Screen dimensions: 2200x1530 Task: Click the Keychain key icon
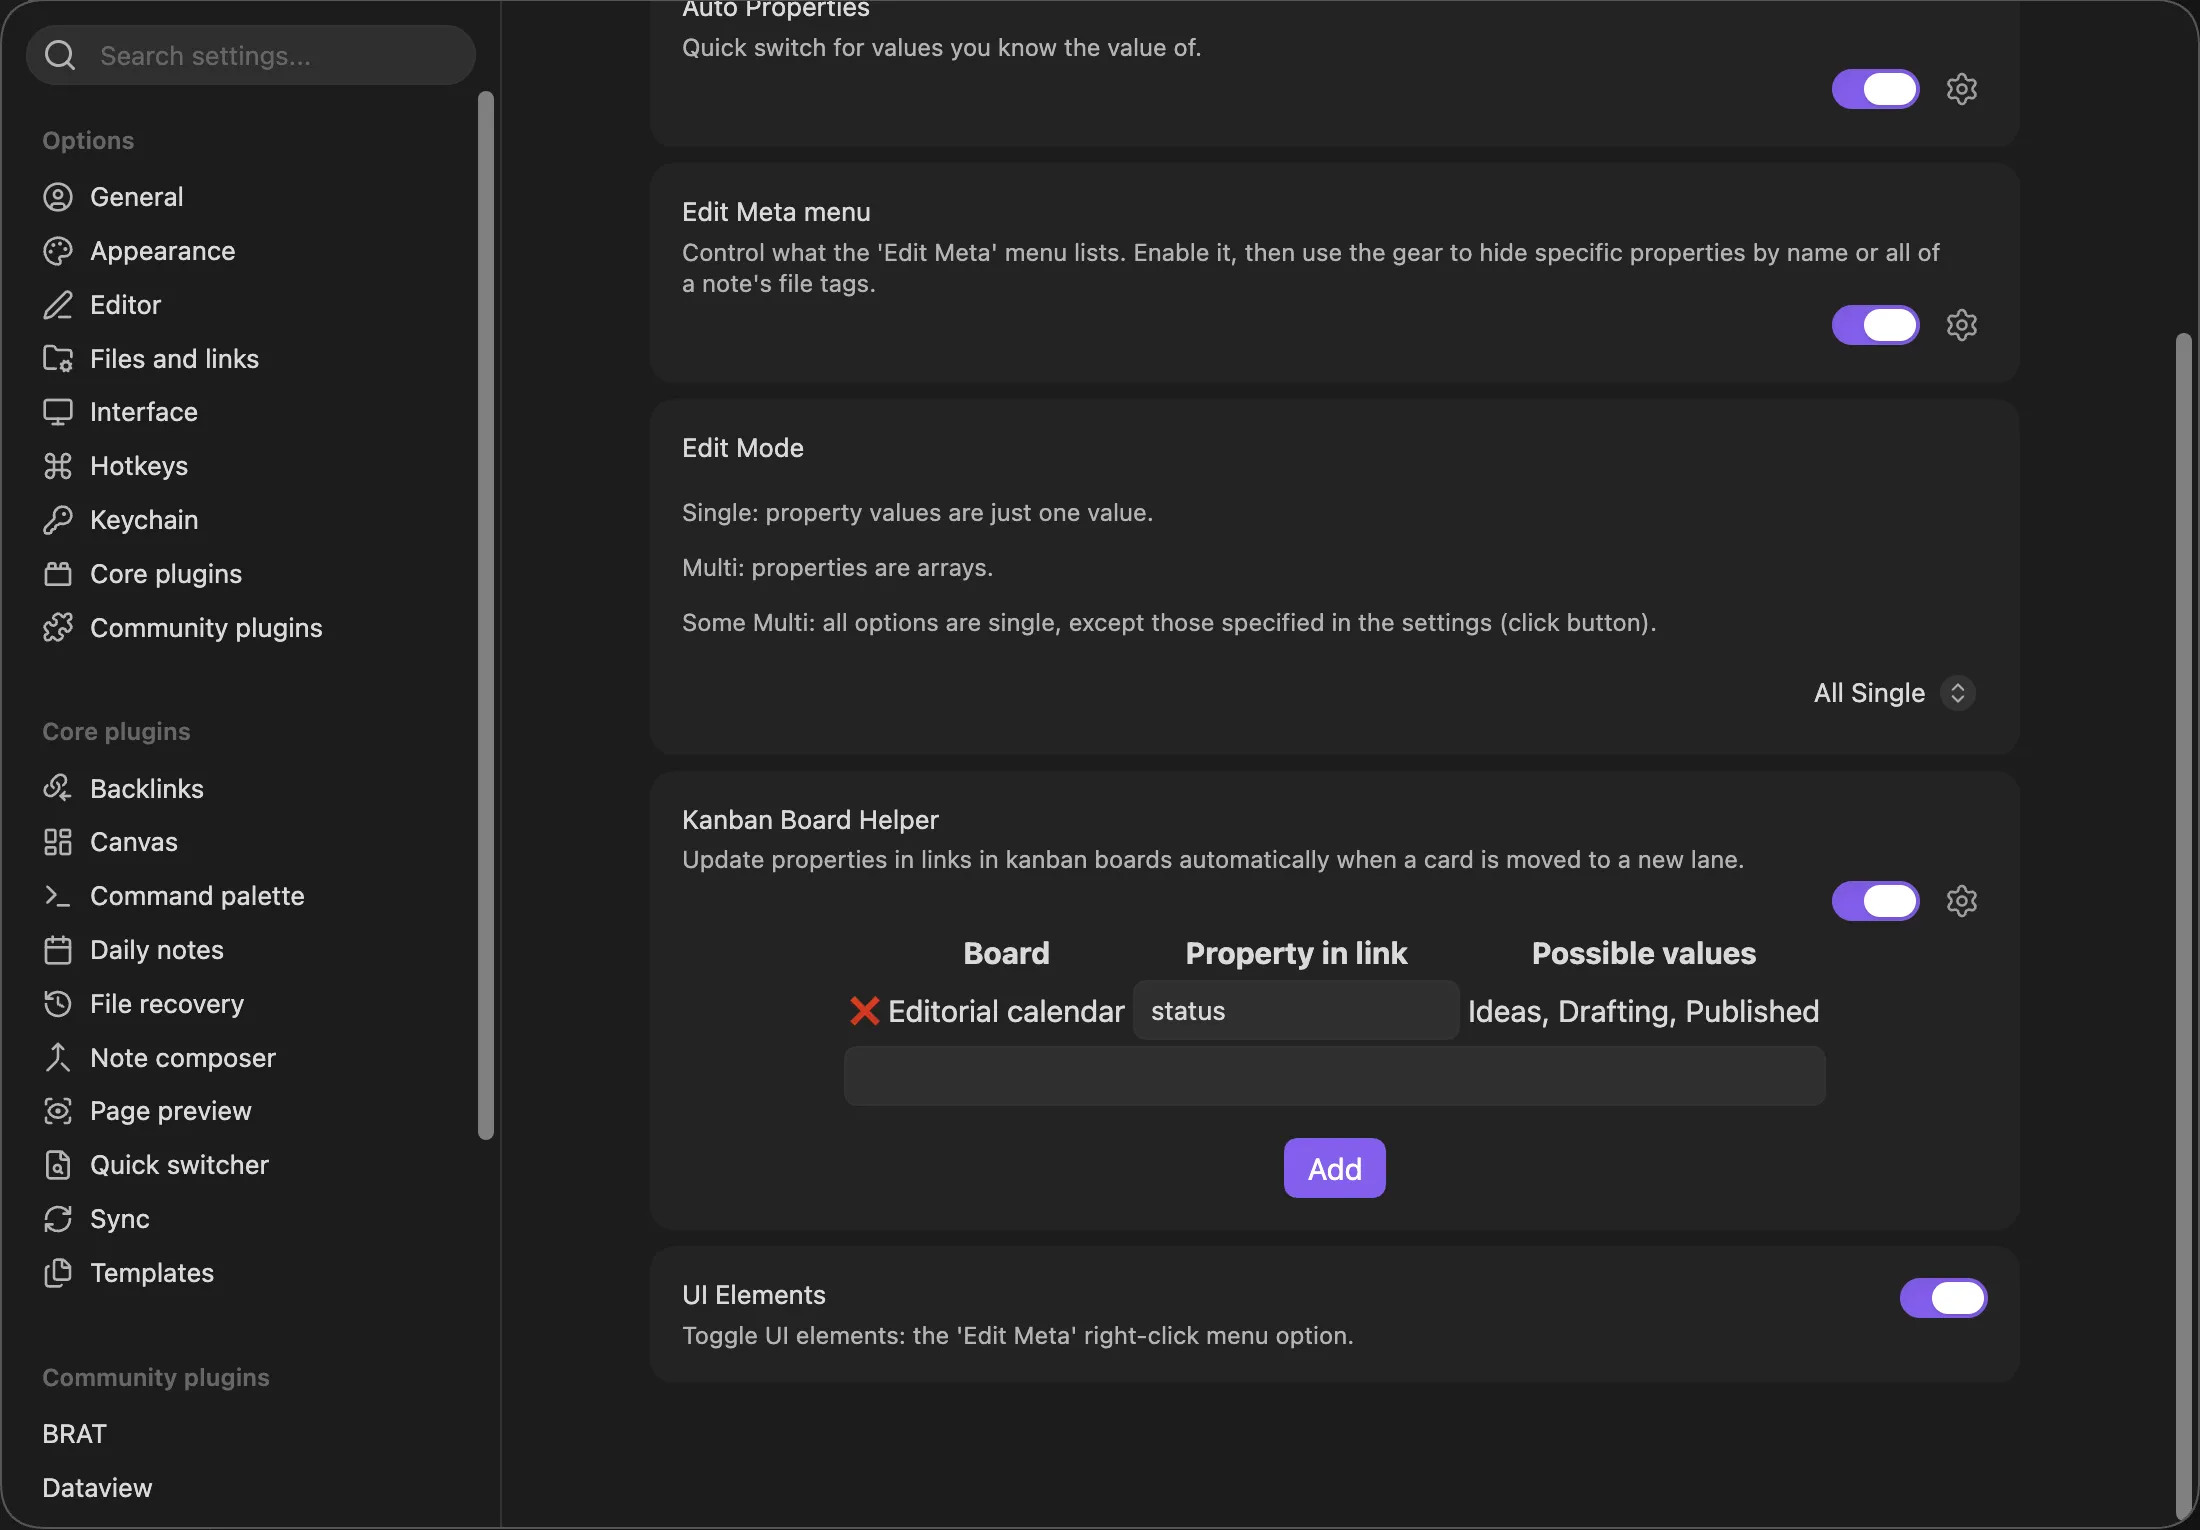58,520
